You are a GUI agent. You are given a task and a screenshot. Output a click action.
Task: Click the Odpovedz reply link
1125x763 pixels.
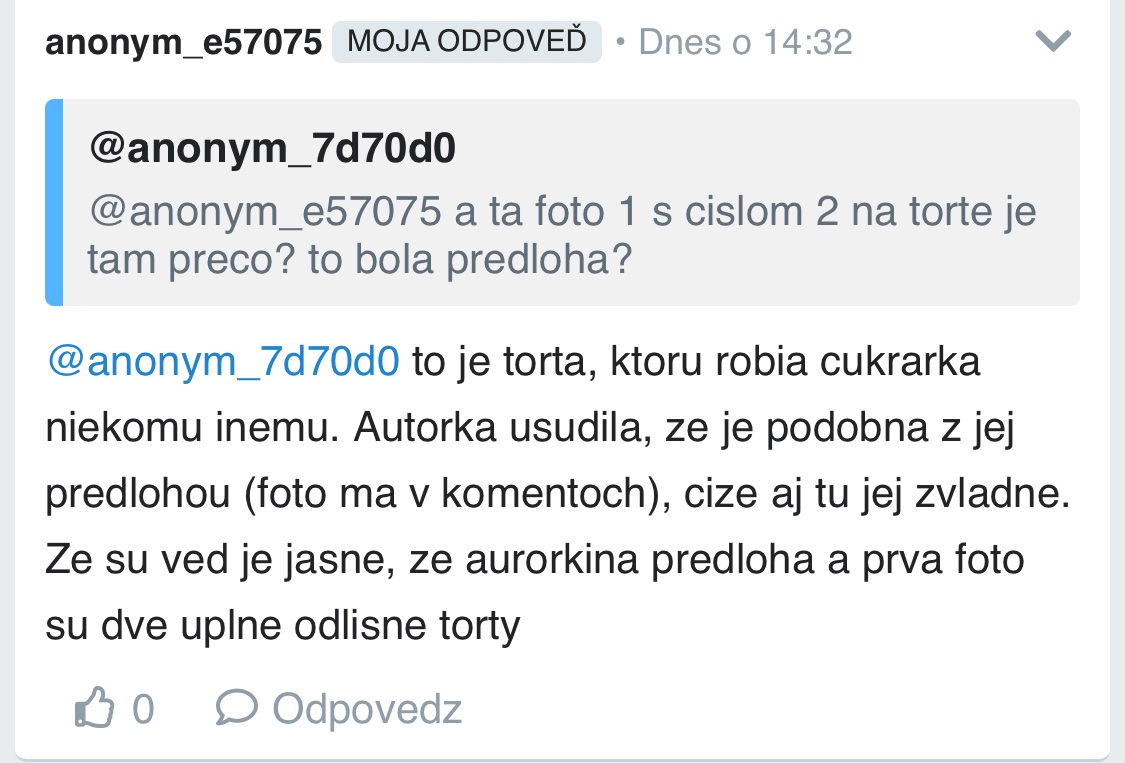[367, 709]
